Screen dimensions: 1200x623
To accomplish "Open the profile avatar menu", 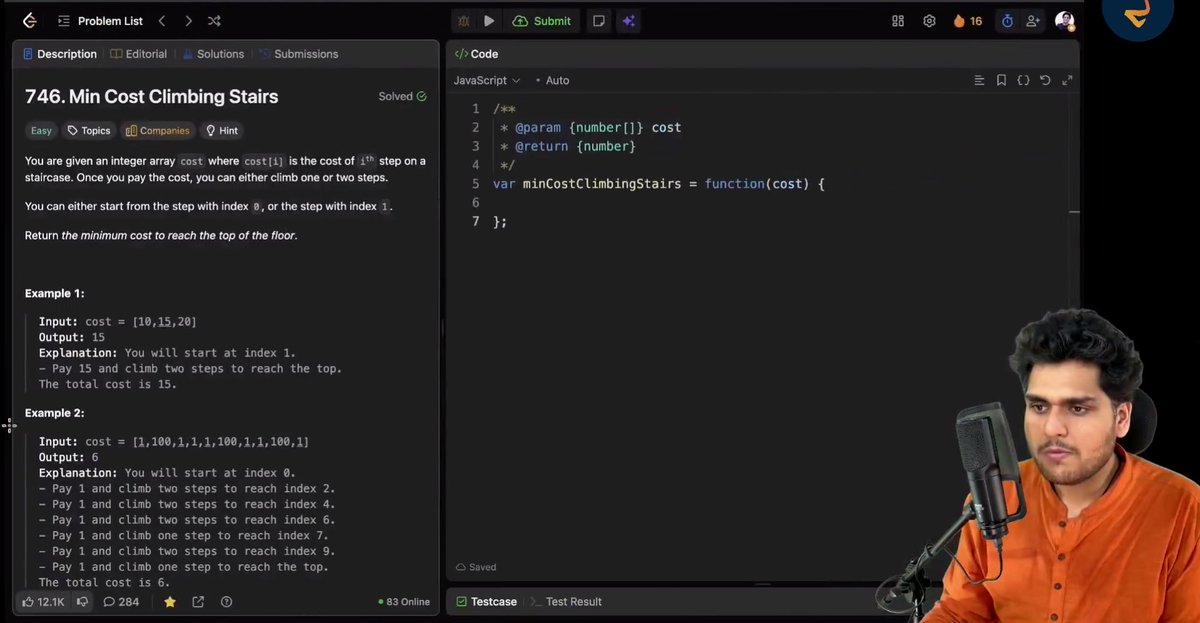I will [1065, 21].
